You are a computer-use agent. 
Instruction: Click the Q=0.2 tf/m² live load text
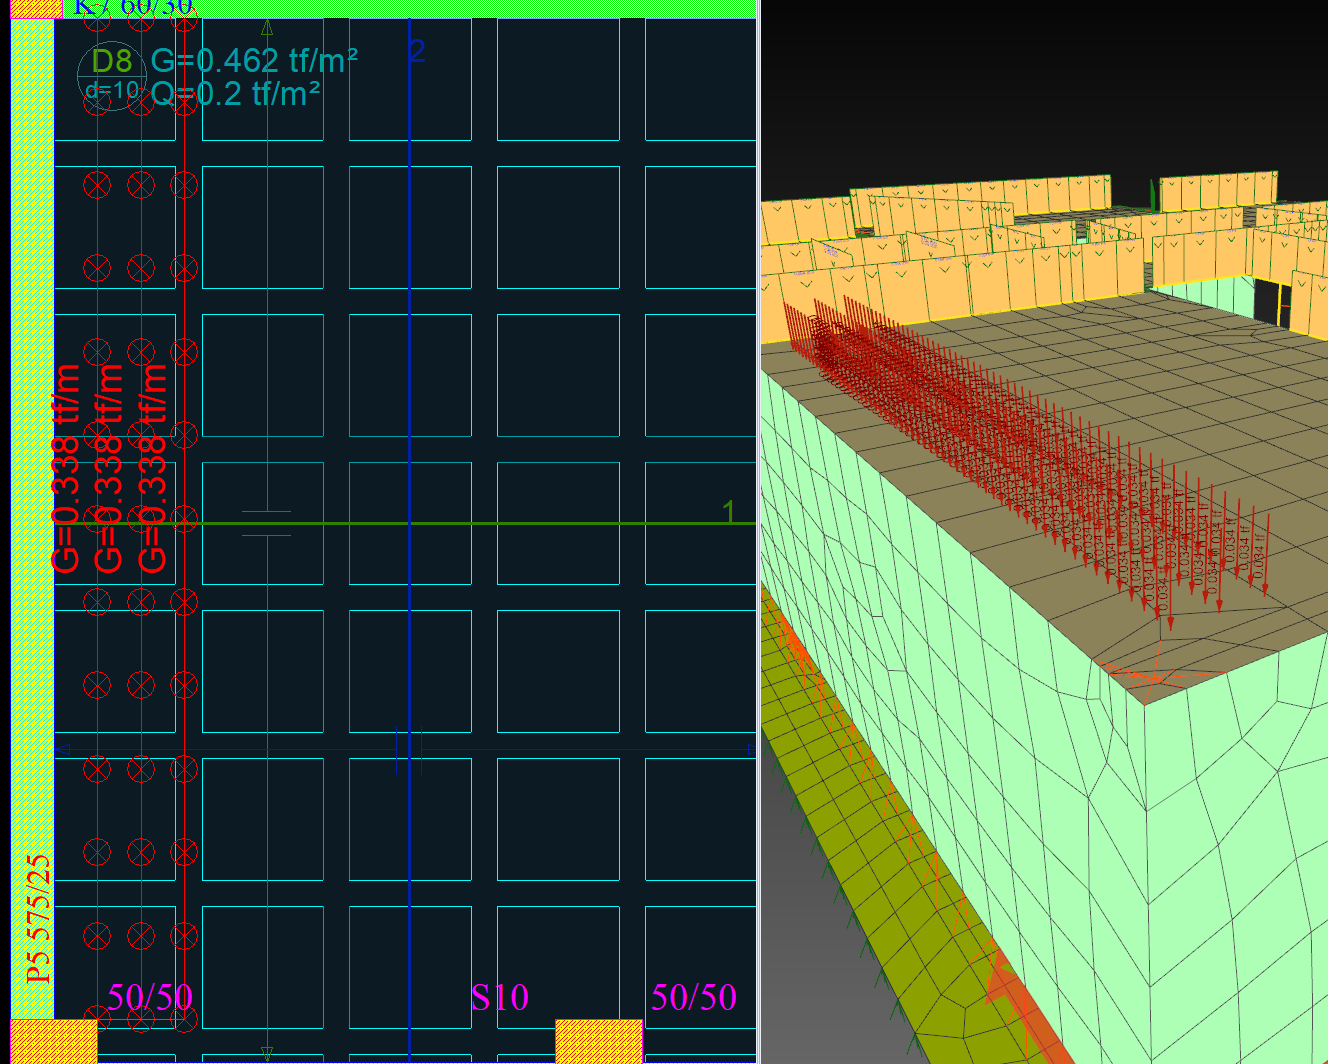(x=236, y=94)
